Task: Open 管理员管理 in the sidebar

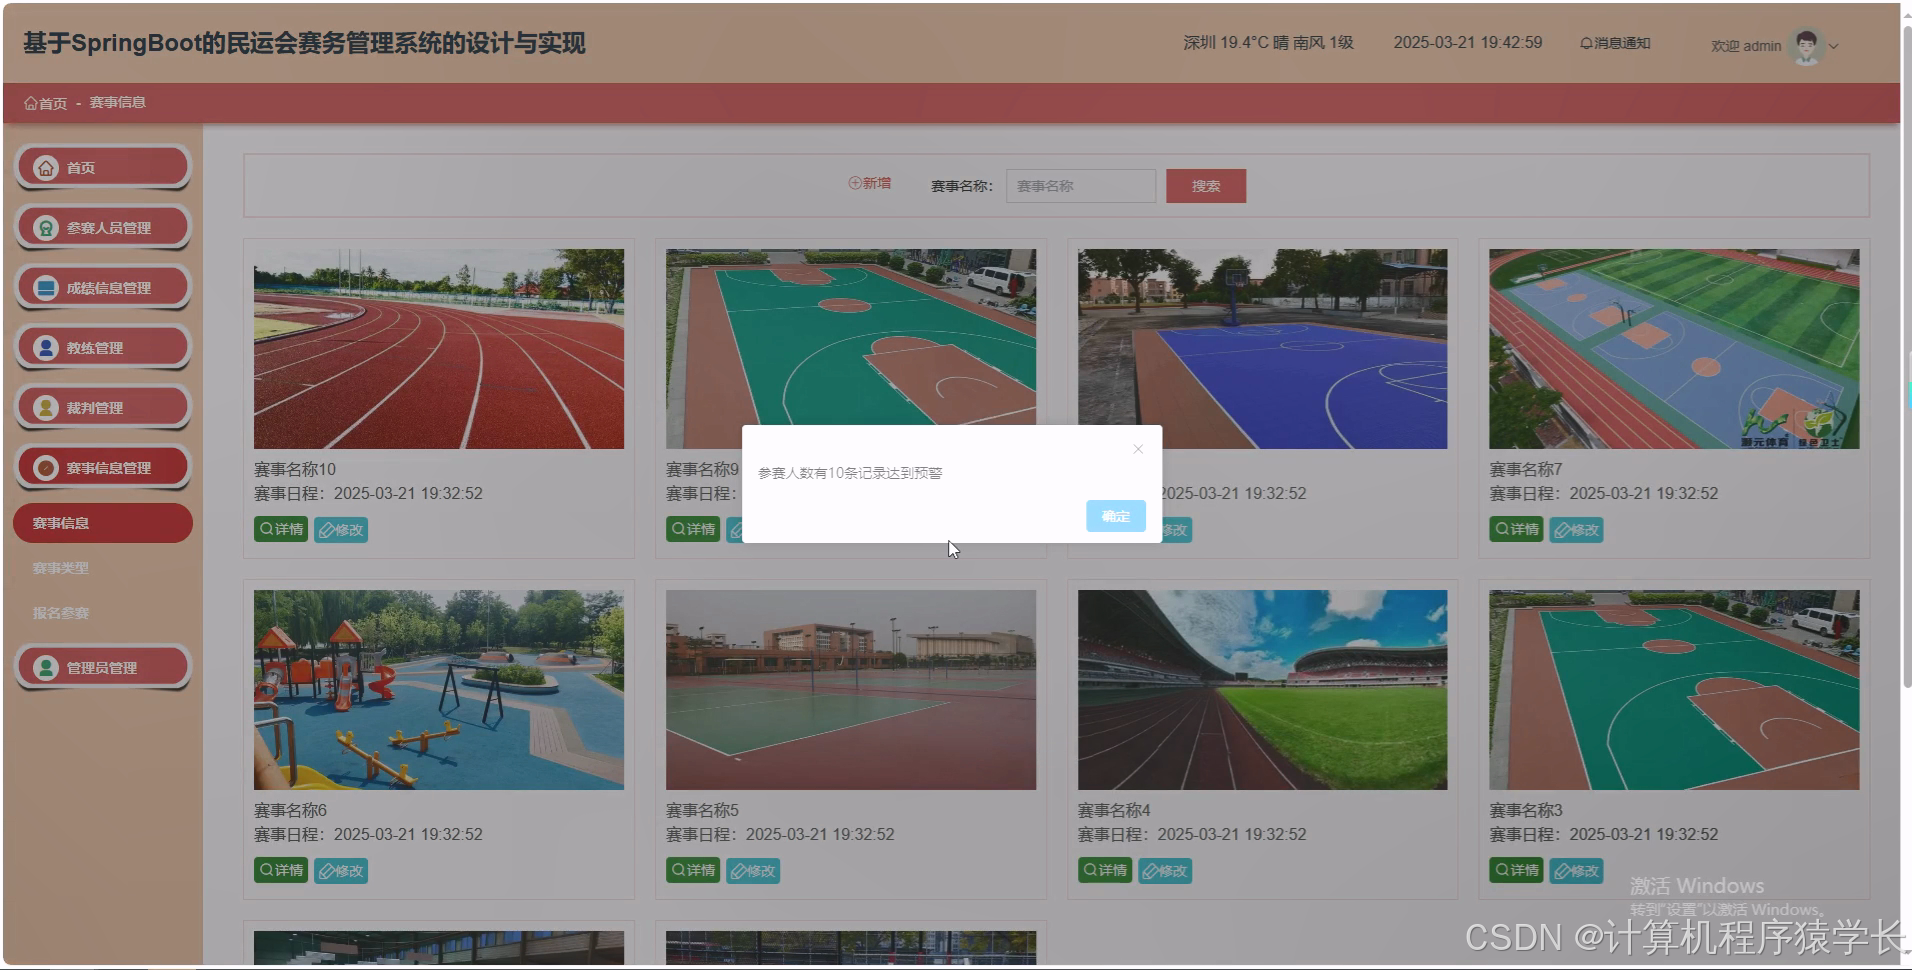Action: (103, 667)
